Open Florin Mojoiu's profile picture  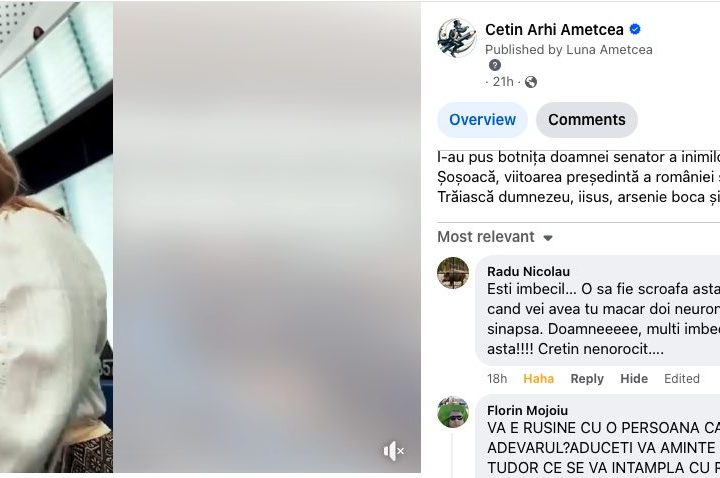453,412
